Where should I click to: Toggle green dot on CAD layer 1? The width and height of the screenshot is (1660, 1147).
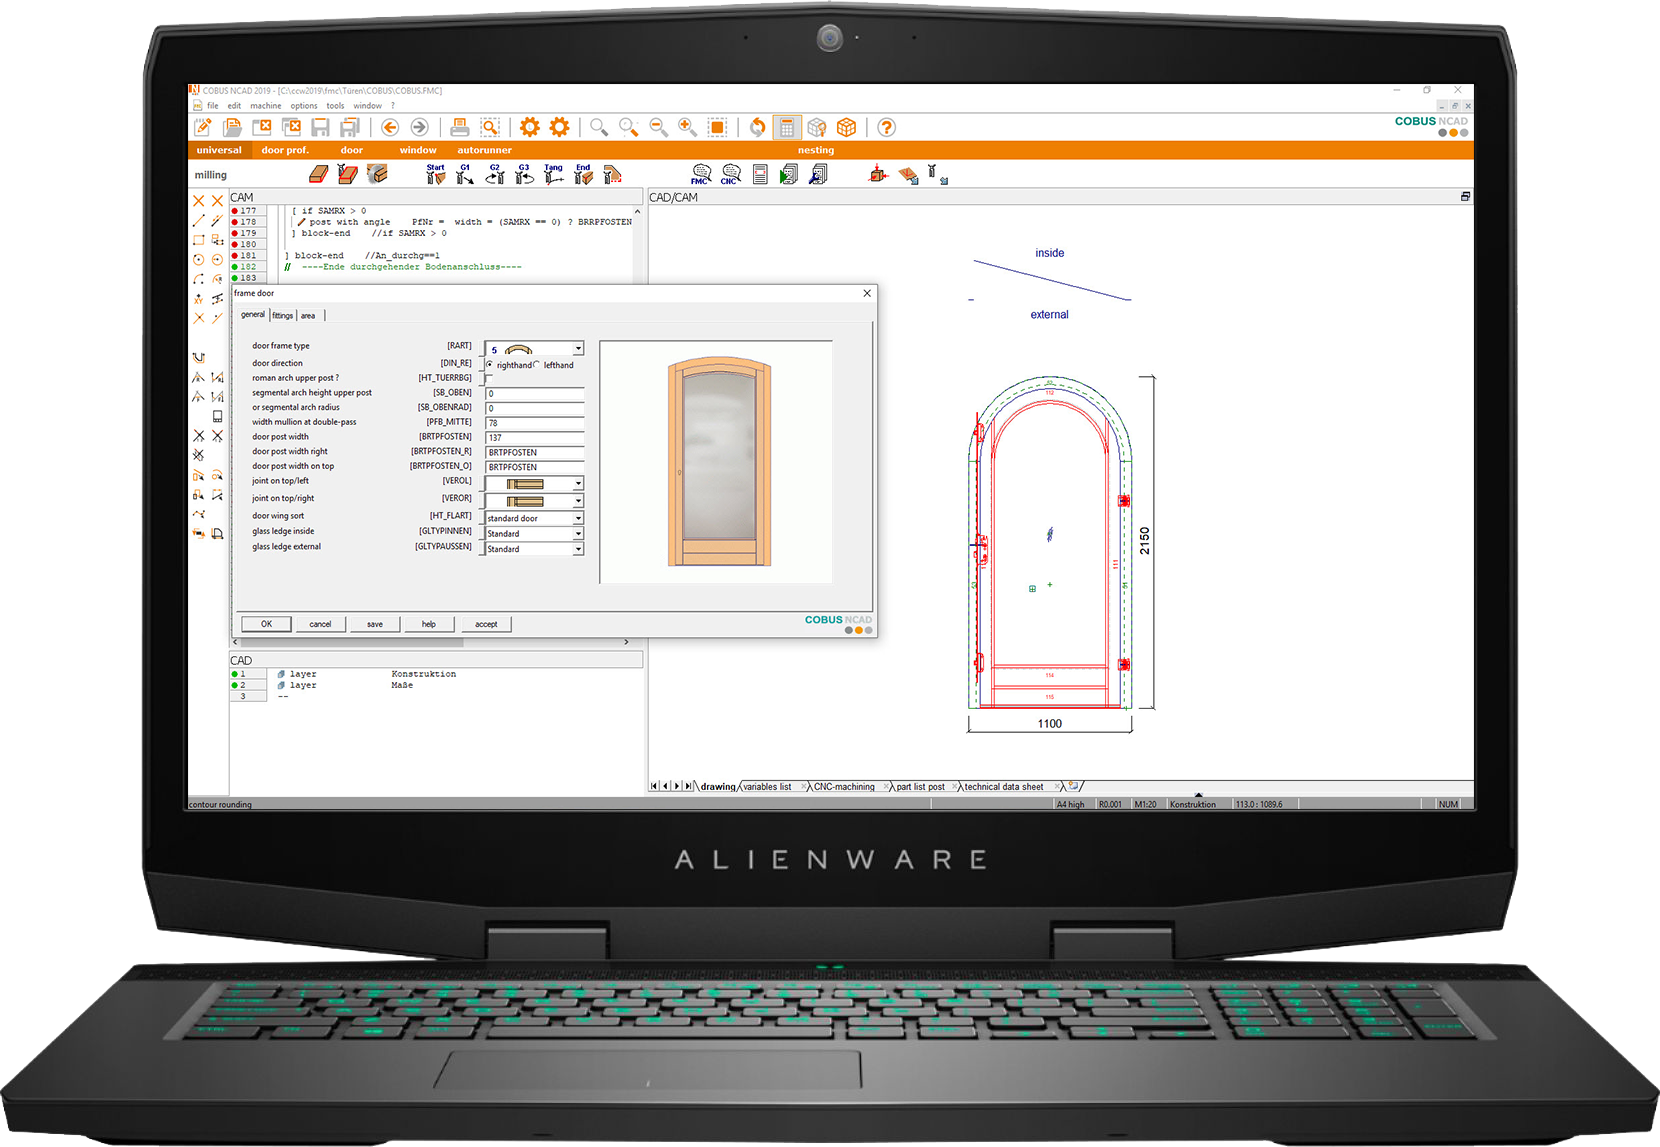[235, 674]
